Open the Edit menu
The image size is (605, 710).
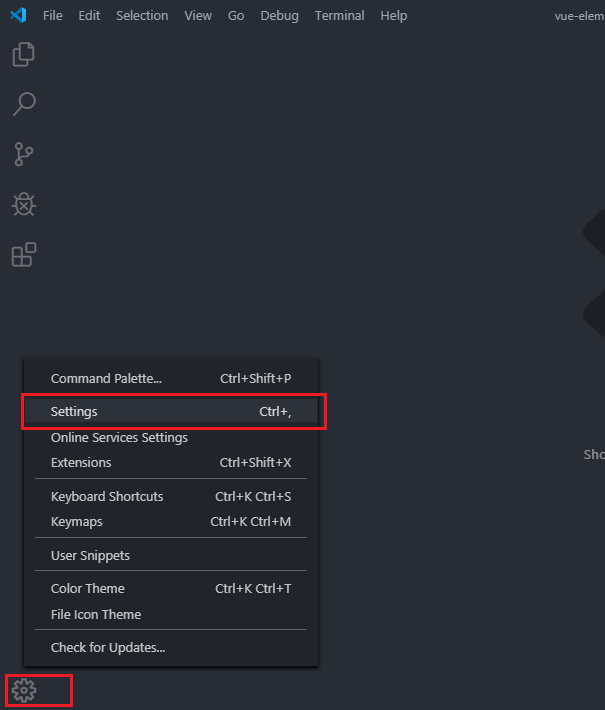point(89,16)
